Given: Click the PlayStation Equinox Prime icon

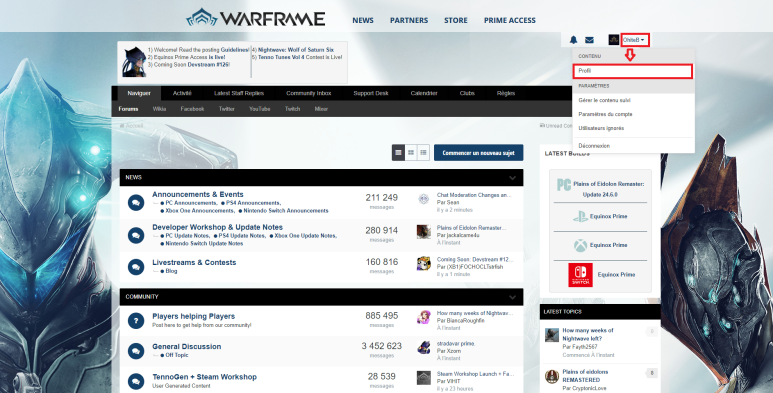Looking at the screenshot, I should pos(580,216).
